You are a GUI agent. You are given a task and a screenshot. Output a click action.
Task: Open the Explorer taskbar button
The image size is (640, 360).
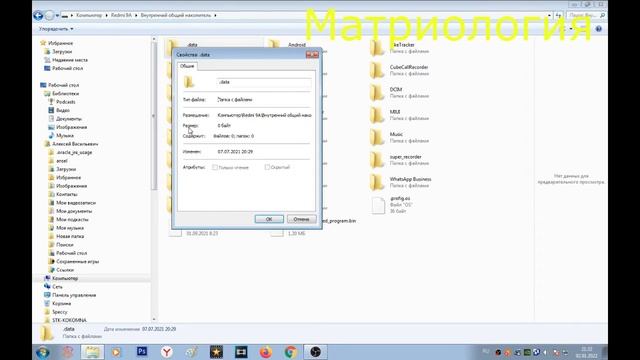point(92,351)
